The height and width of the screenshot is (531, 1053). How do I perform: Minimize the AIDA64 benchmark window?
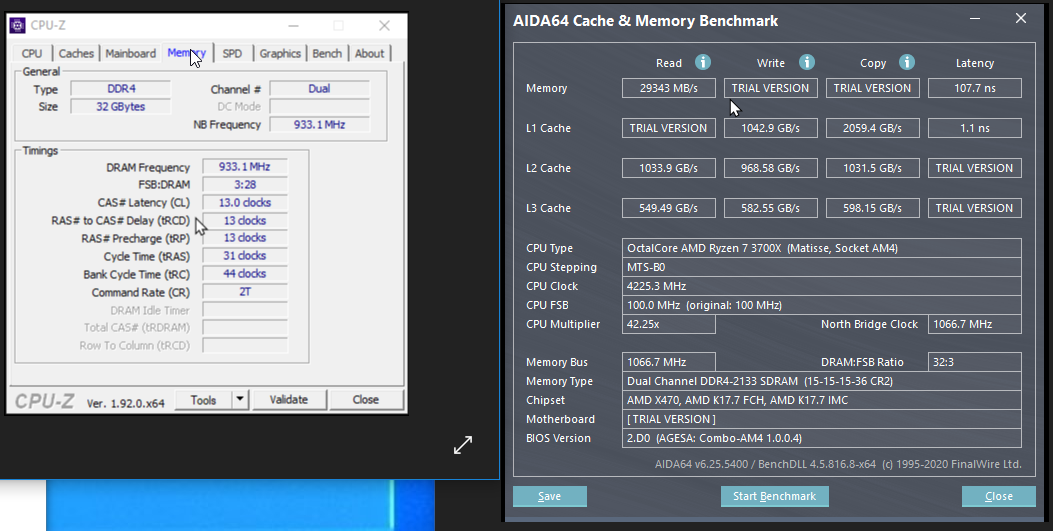[975, 19]
